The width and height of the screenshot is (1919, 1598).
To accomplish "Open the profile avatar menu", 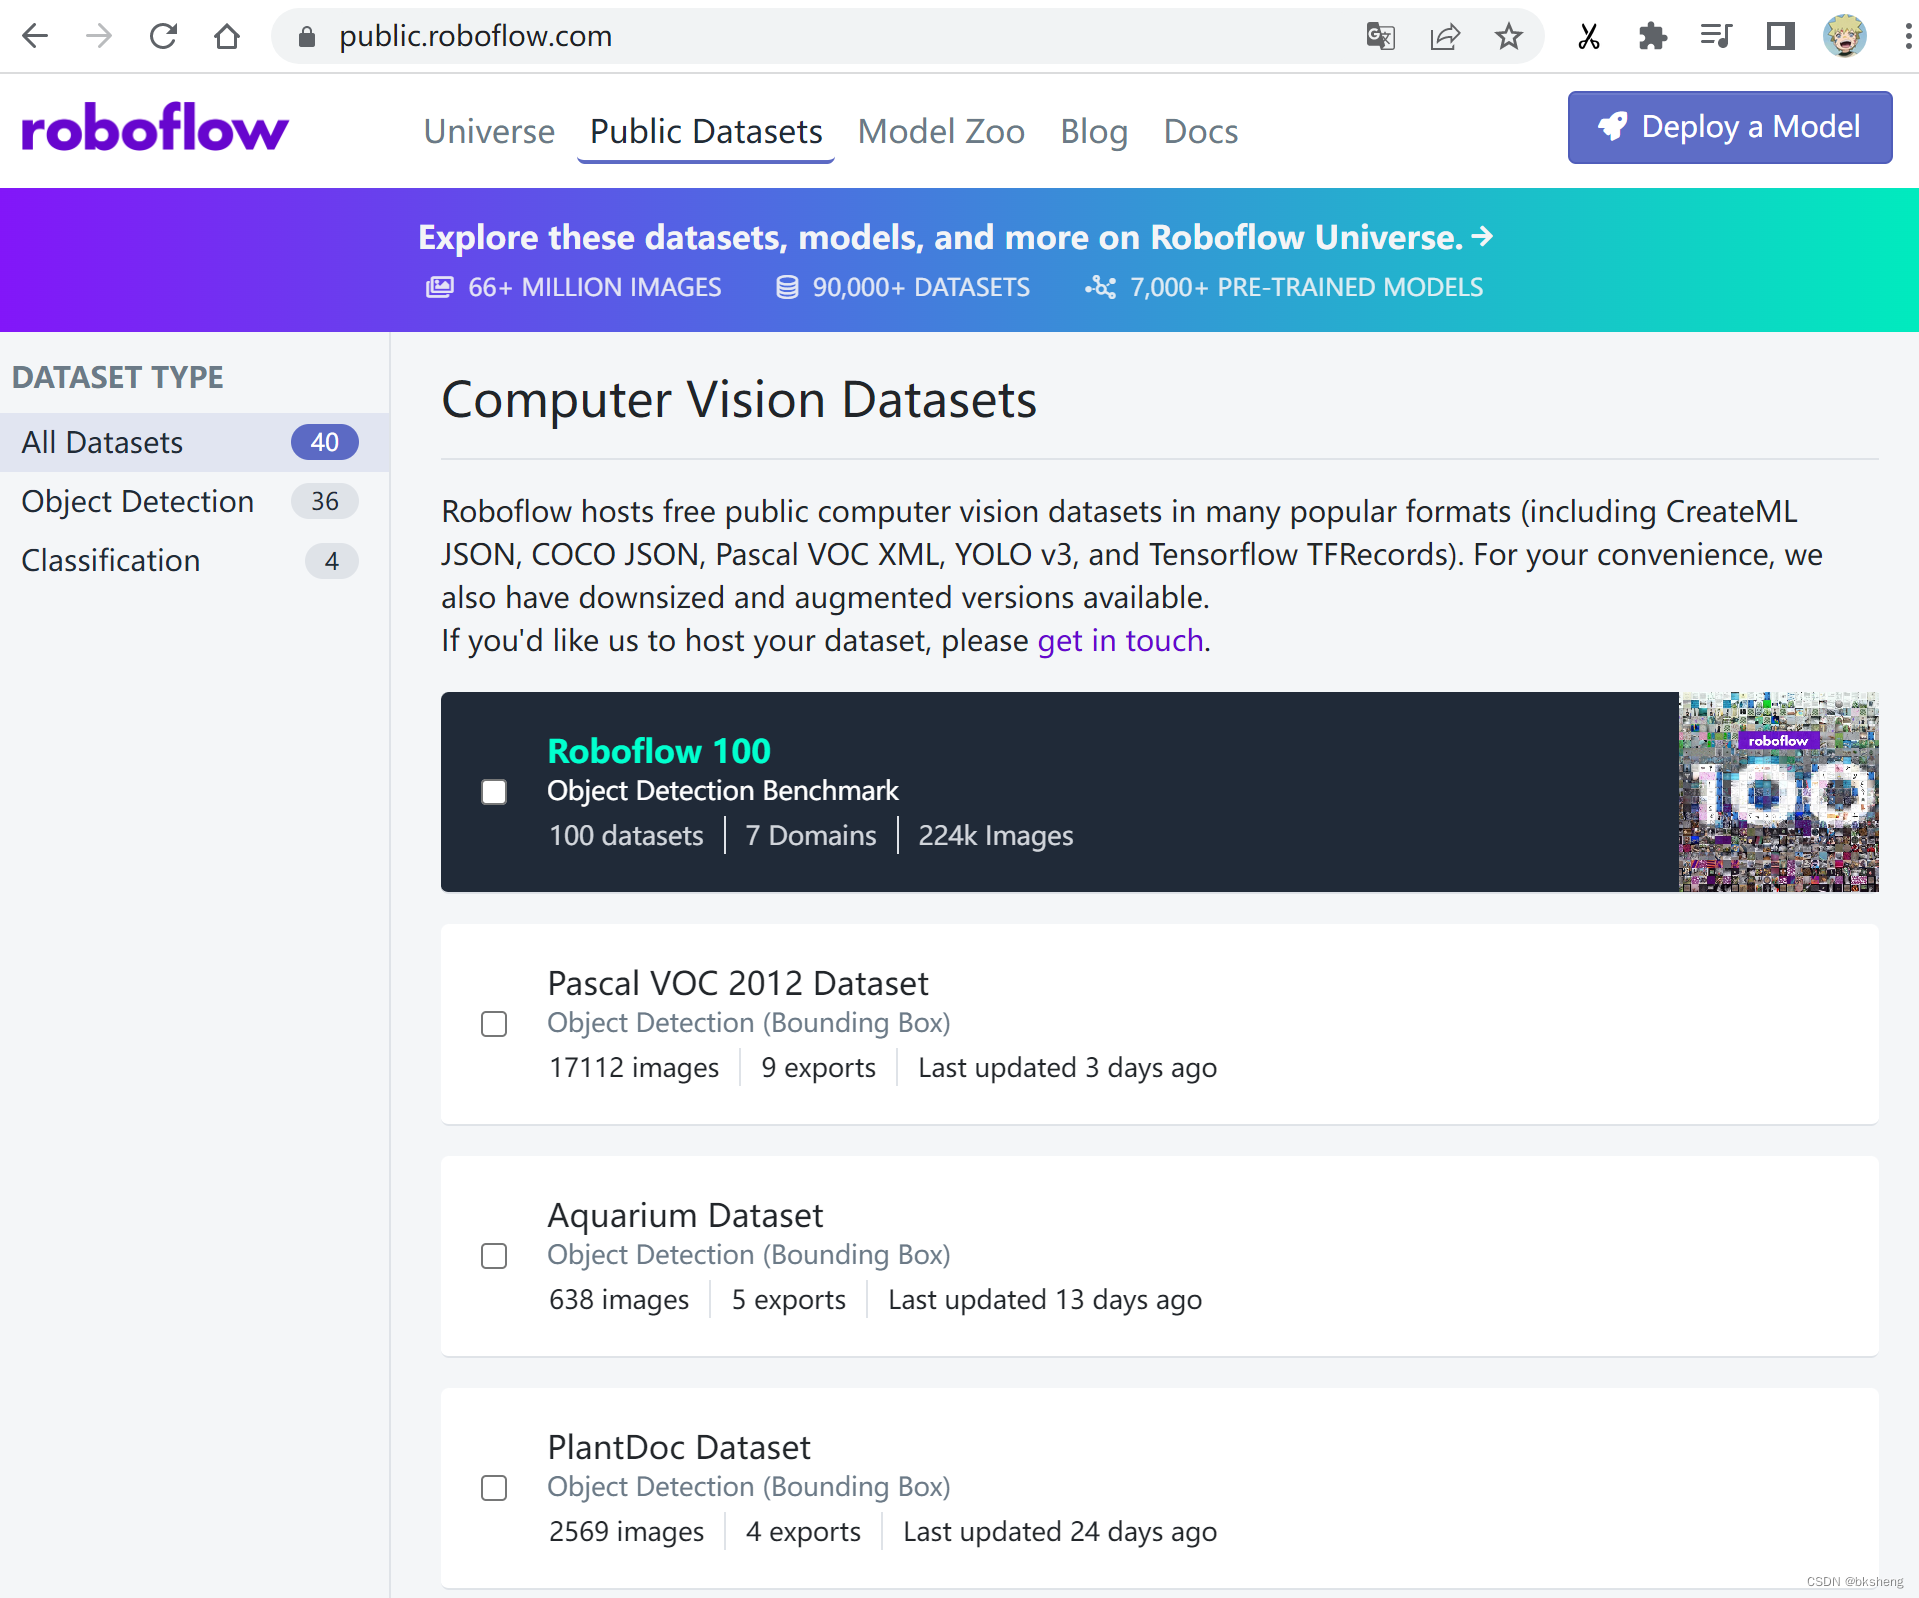I will 1845,37.
